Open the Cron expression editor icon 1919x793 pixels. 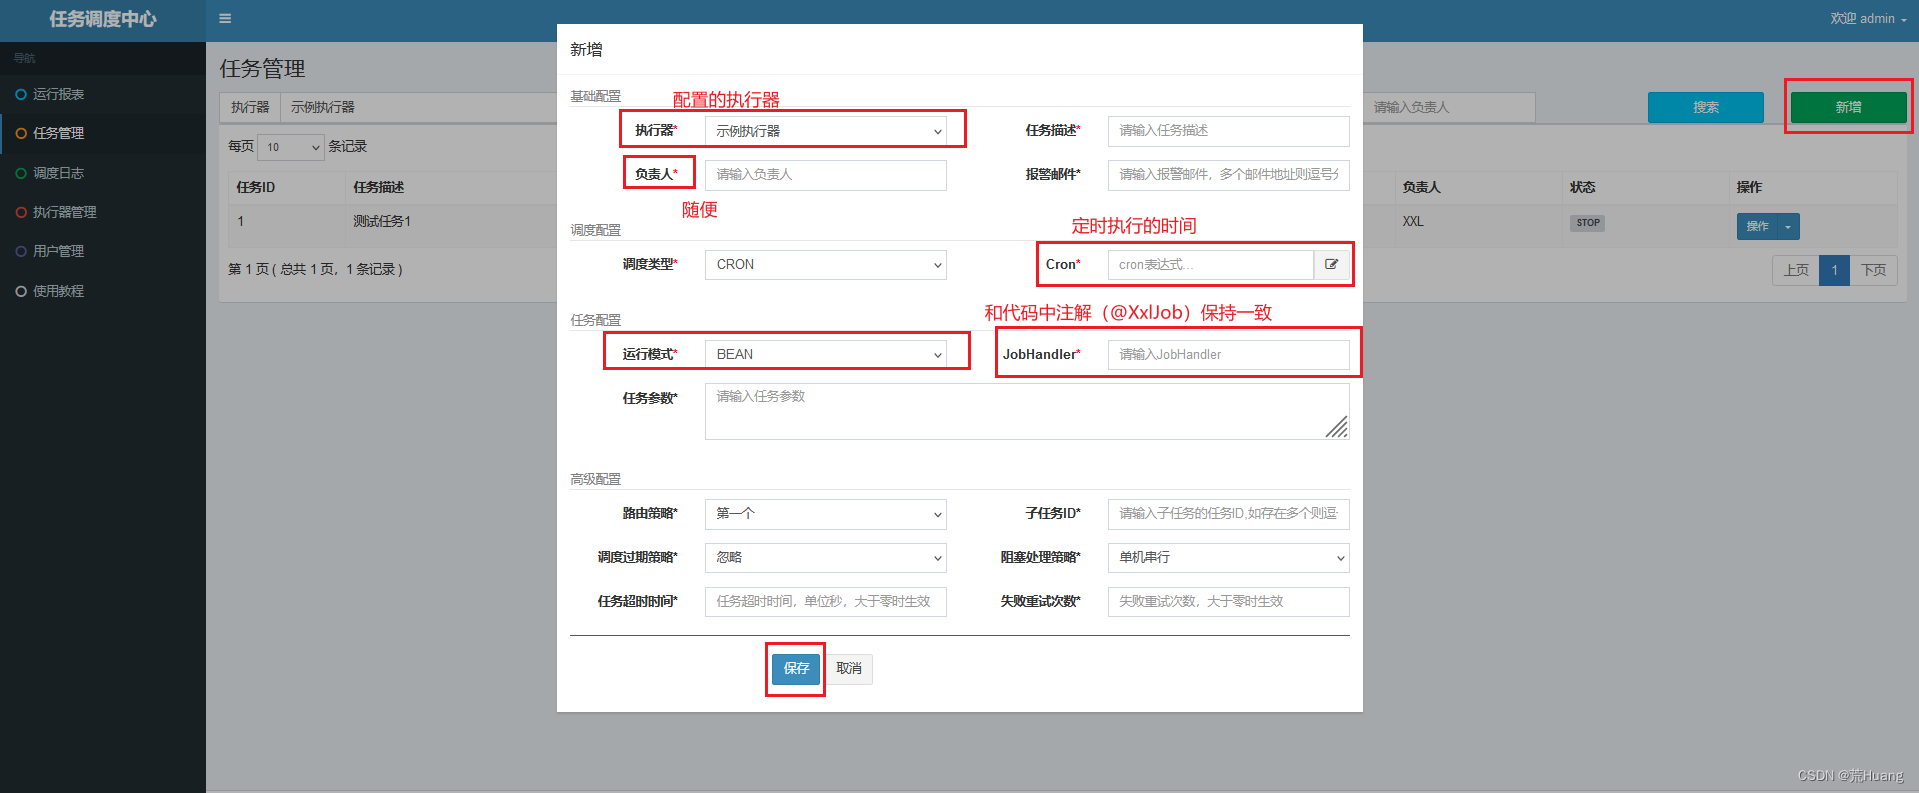pyautogui.click(x=1331, y=265)
